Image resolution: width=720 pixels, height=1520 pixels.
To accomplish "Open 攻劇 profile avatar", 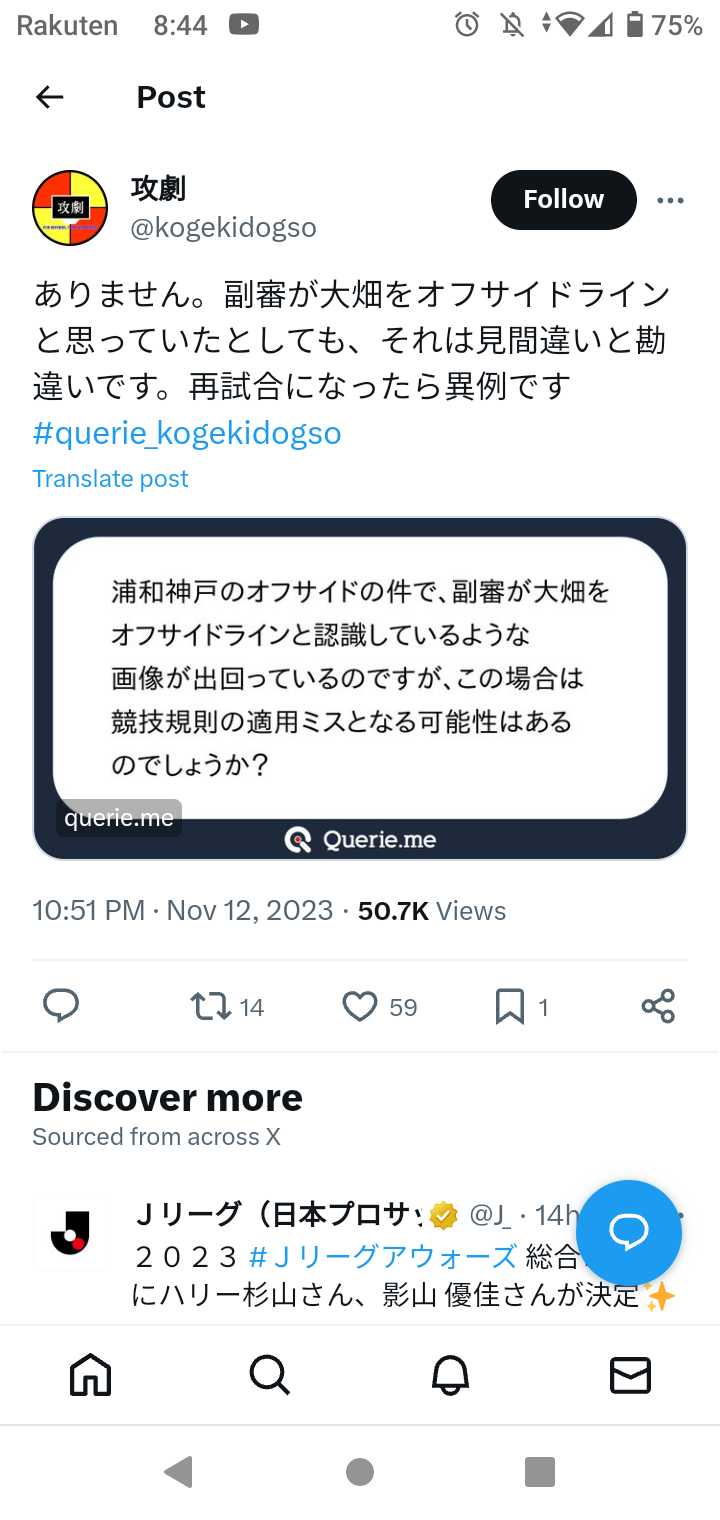I will [70, 208].
